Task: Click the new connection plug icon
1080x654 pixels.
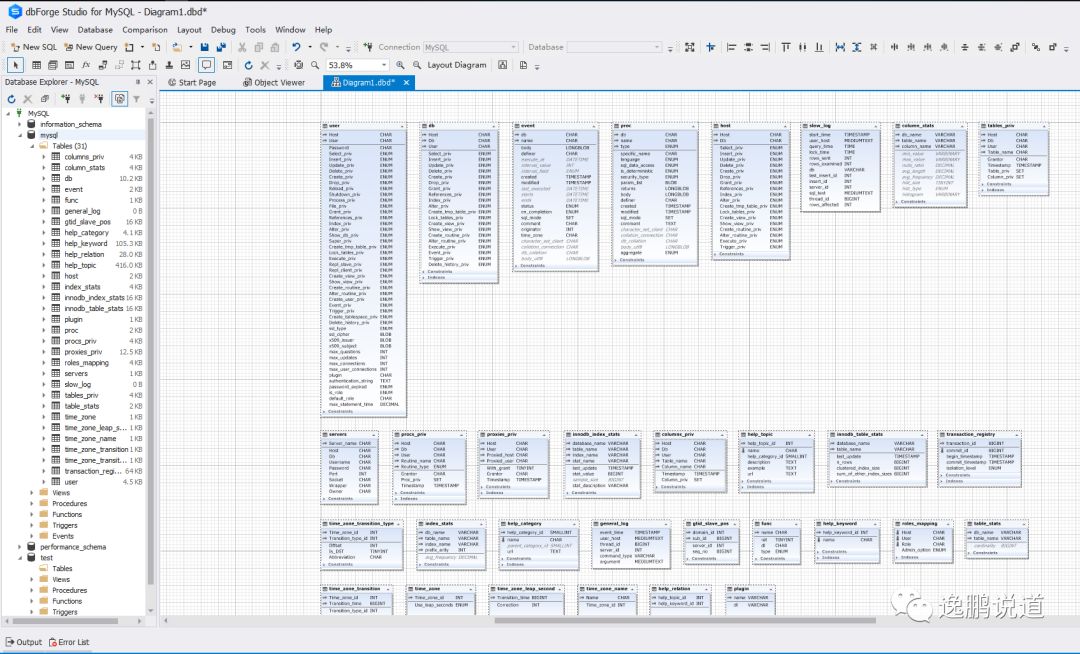Action: (x=65, y=99)
